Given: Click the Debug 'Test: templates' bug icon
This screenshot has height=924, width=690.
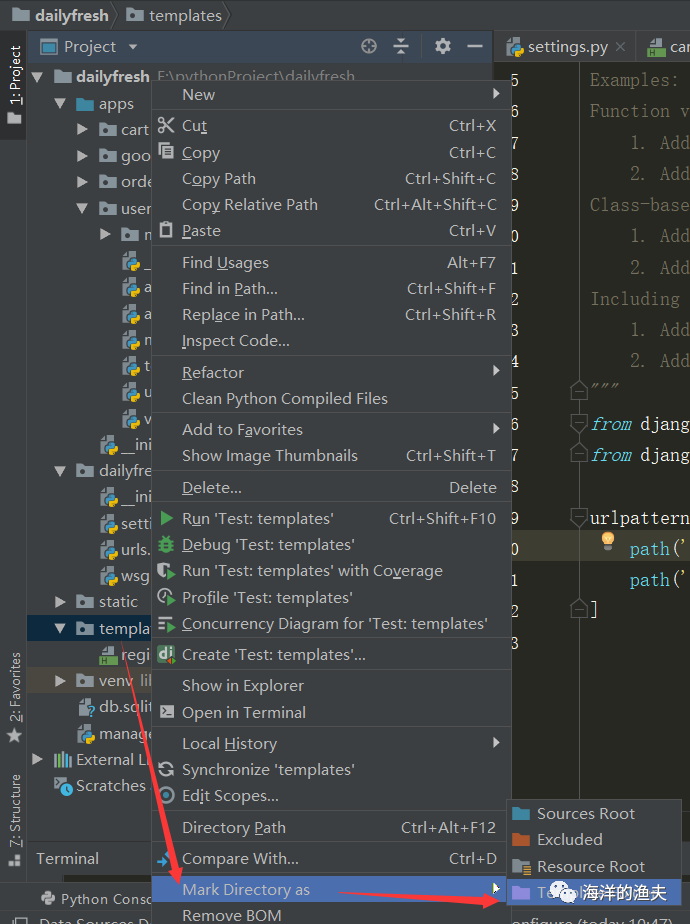Looking at the screenshot, I should coord(166,544).
